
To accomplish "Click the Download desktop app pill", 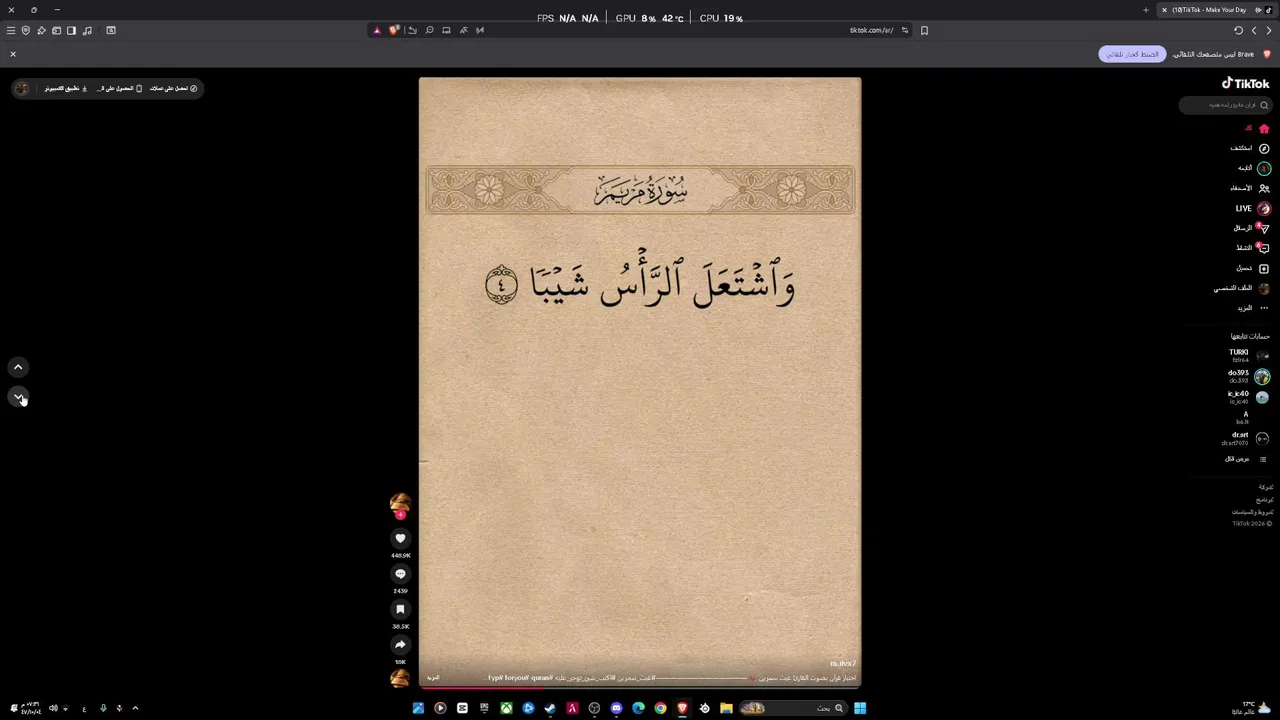I will click(66, 88).
